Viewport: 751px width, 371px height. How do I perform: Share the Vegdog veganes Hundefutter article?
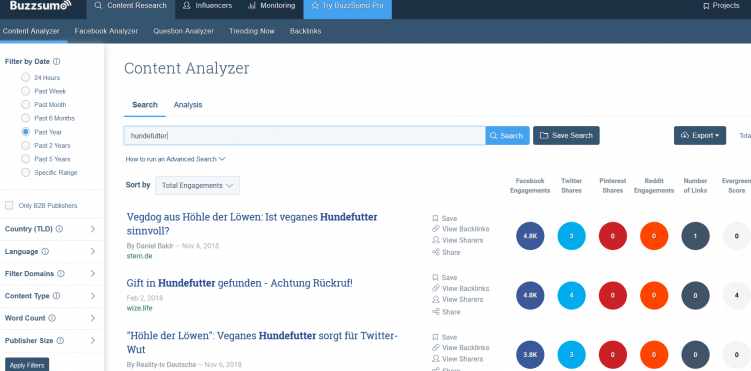coord(446,252)
